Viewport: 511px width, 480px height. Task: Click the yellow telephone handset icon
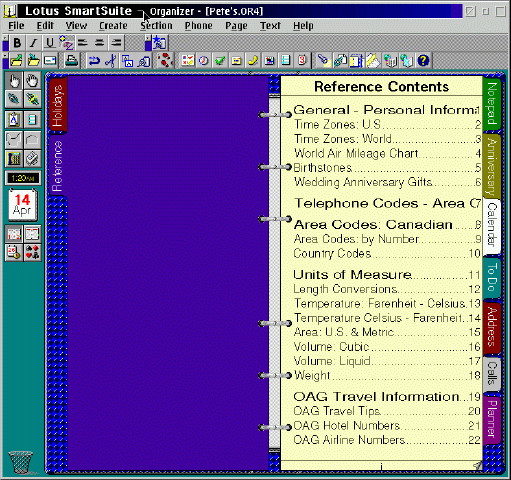[x=253, y=61]
